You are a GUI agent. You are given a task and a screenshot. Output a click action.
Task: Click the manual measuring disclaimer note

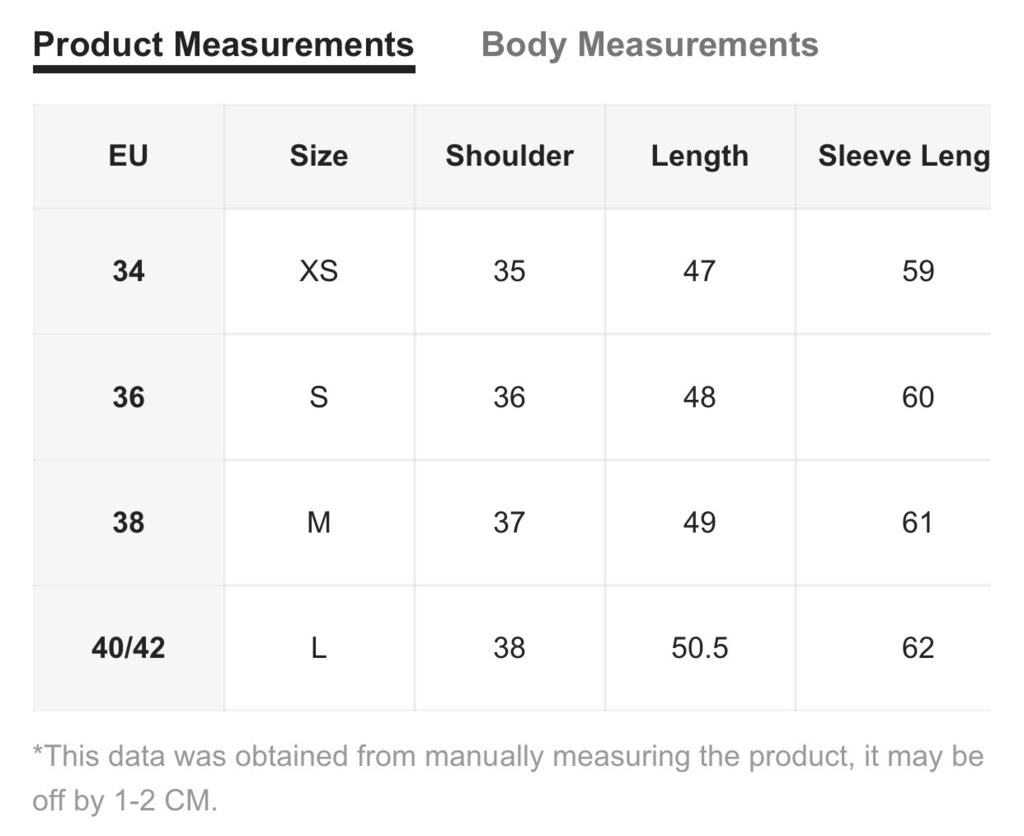tap(508, 778)
